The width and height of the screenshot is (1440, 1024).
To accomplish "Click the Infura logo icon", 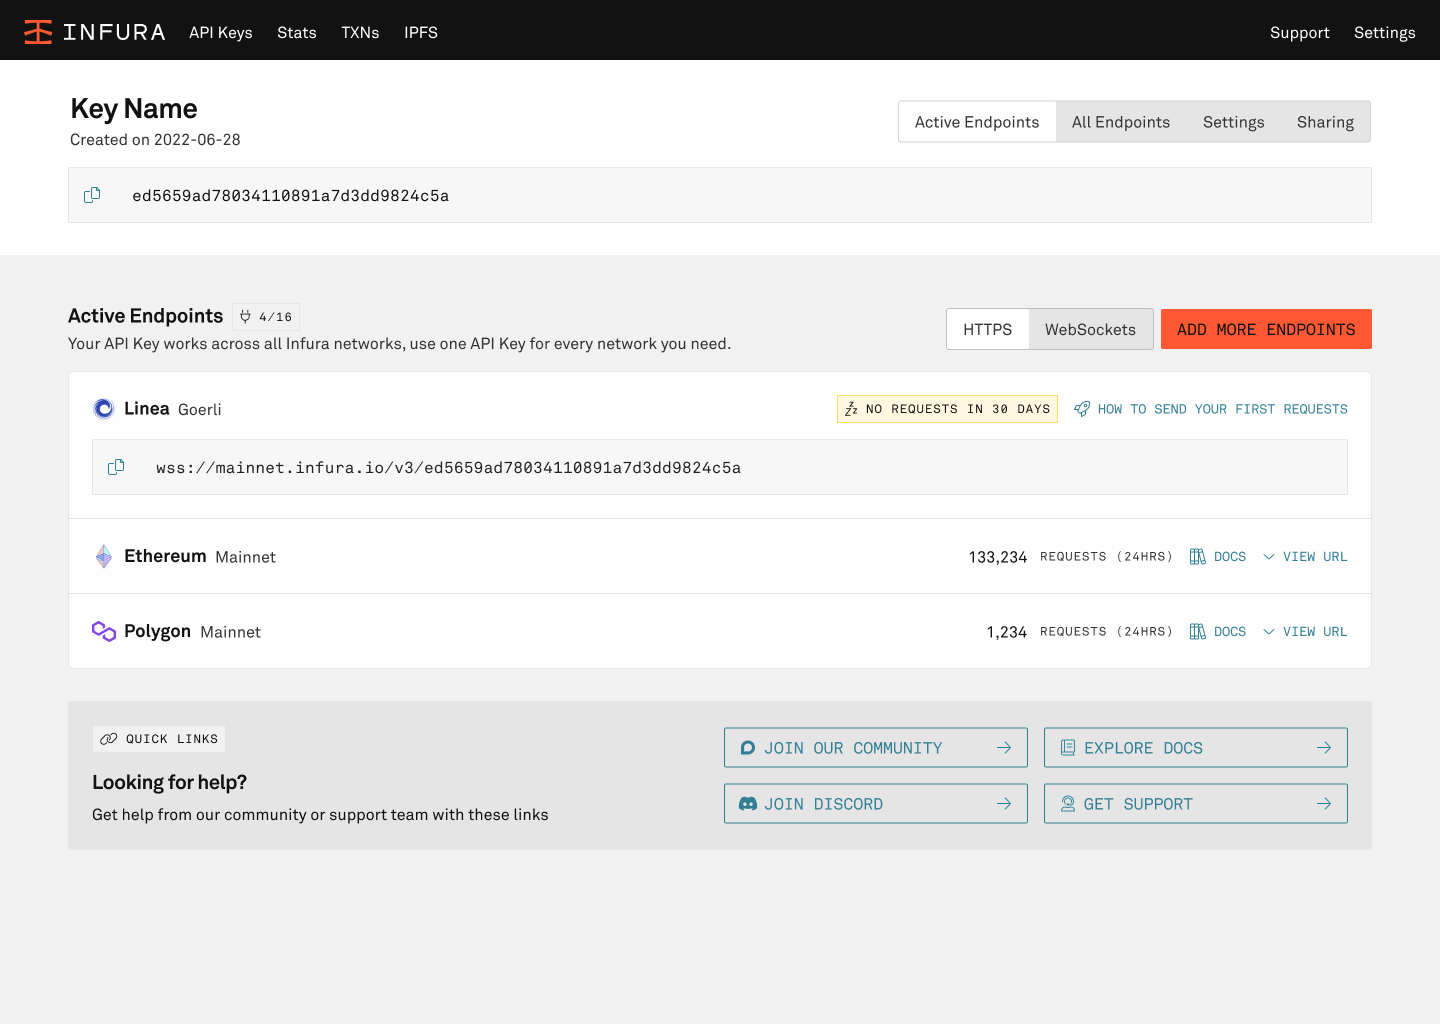I will tap(38, 32).
